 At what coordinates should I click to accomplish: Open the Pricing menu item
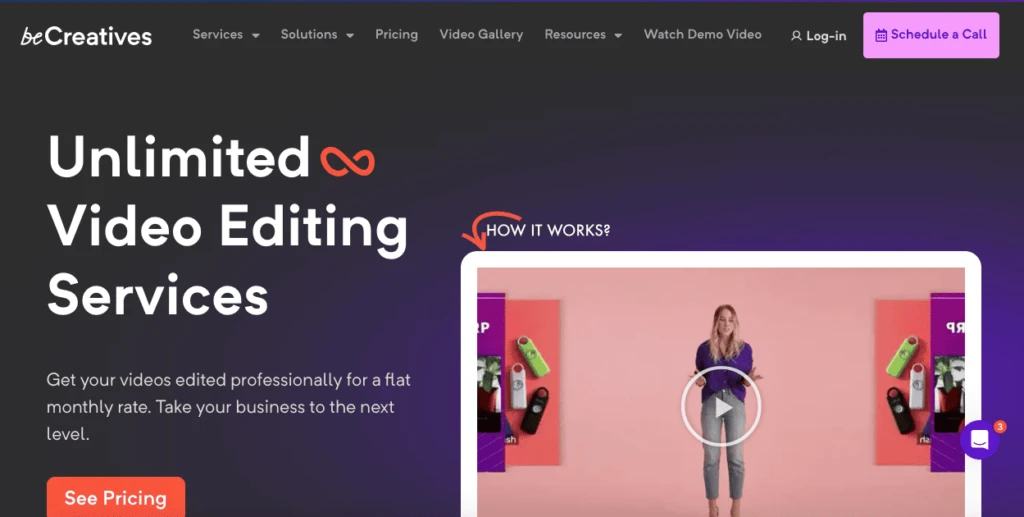[x=396, y=35]
